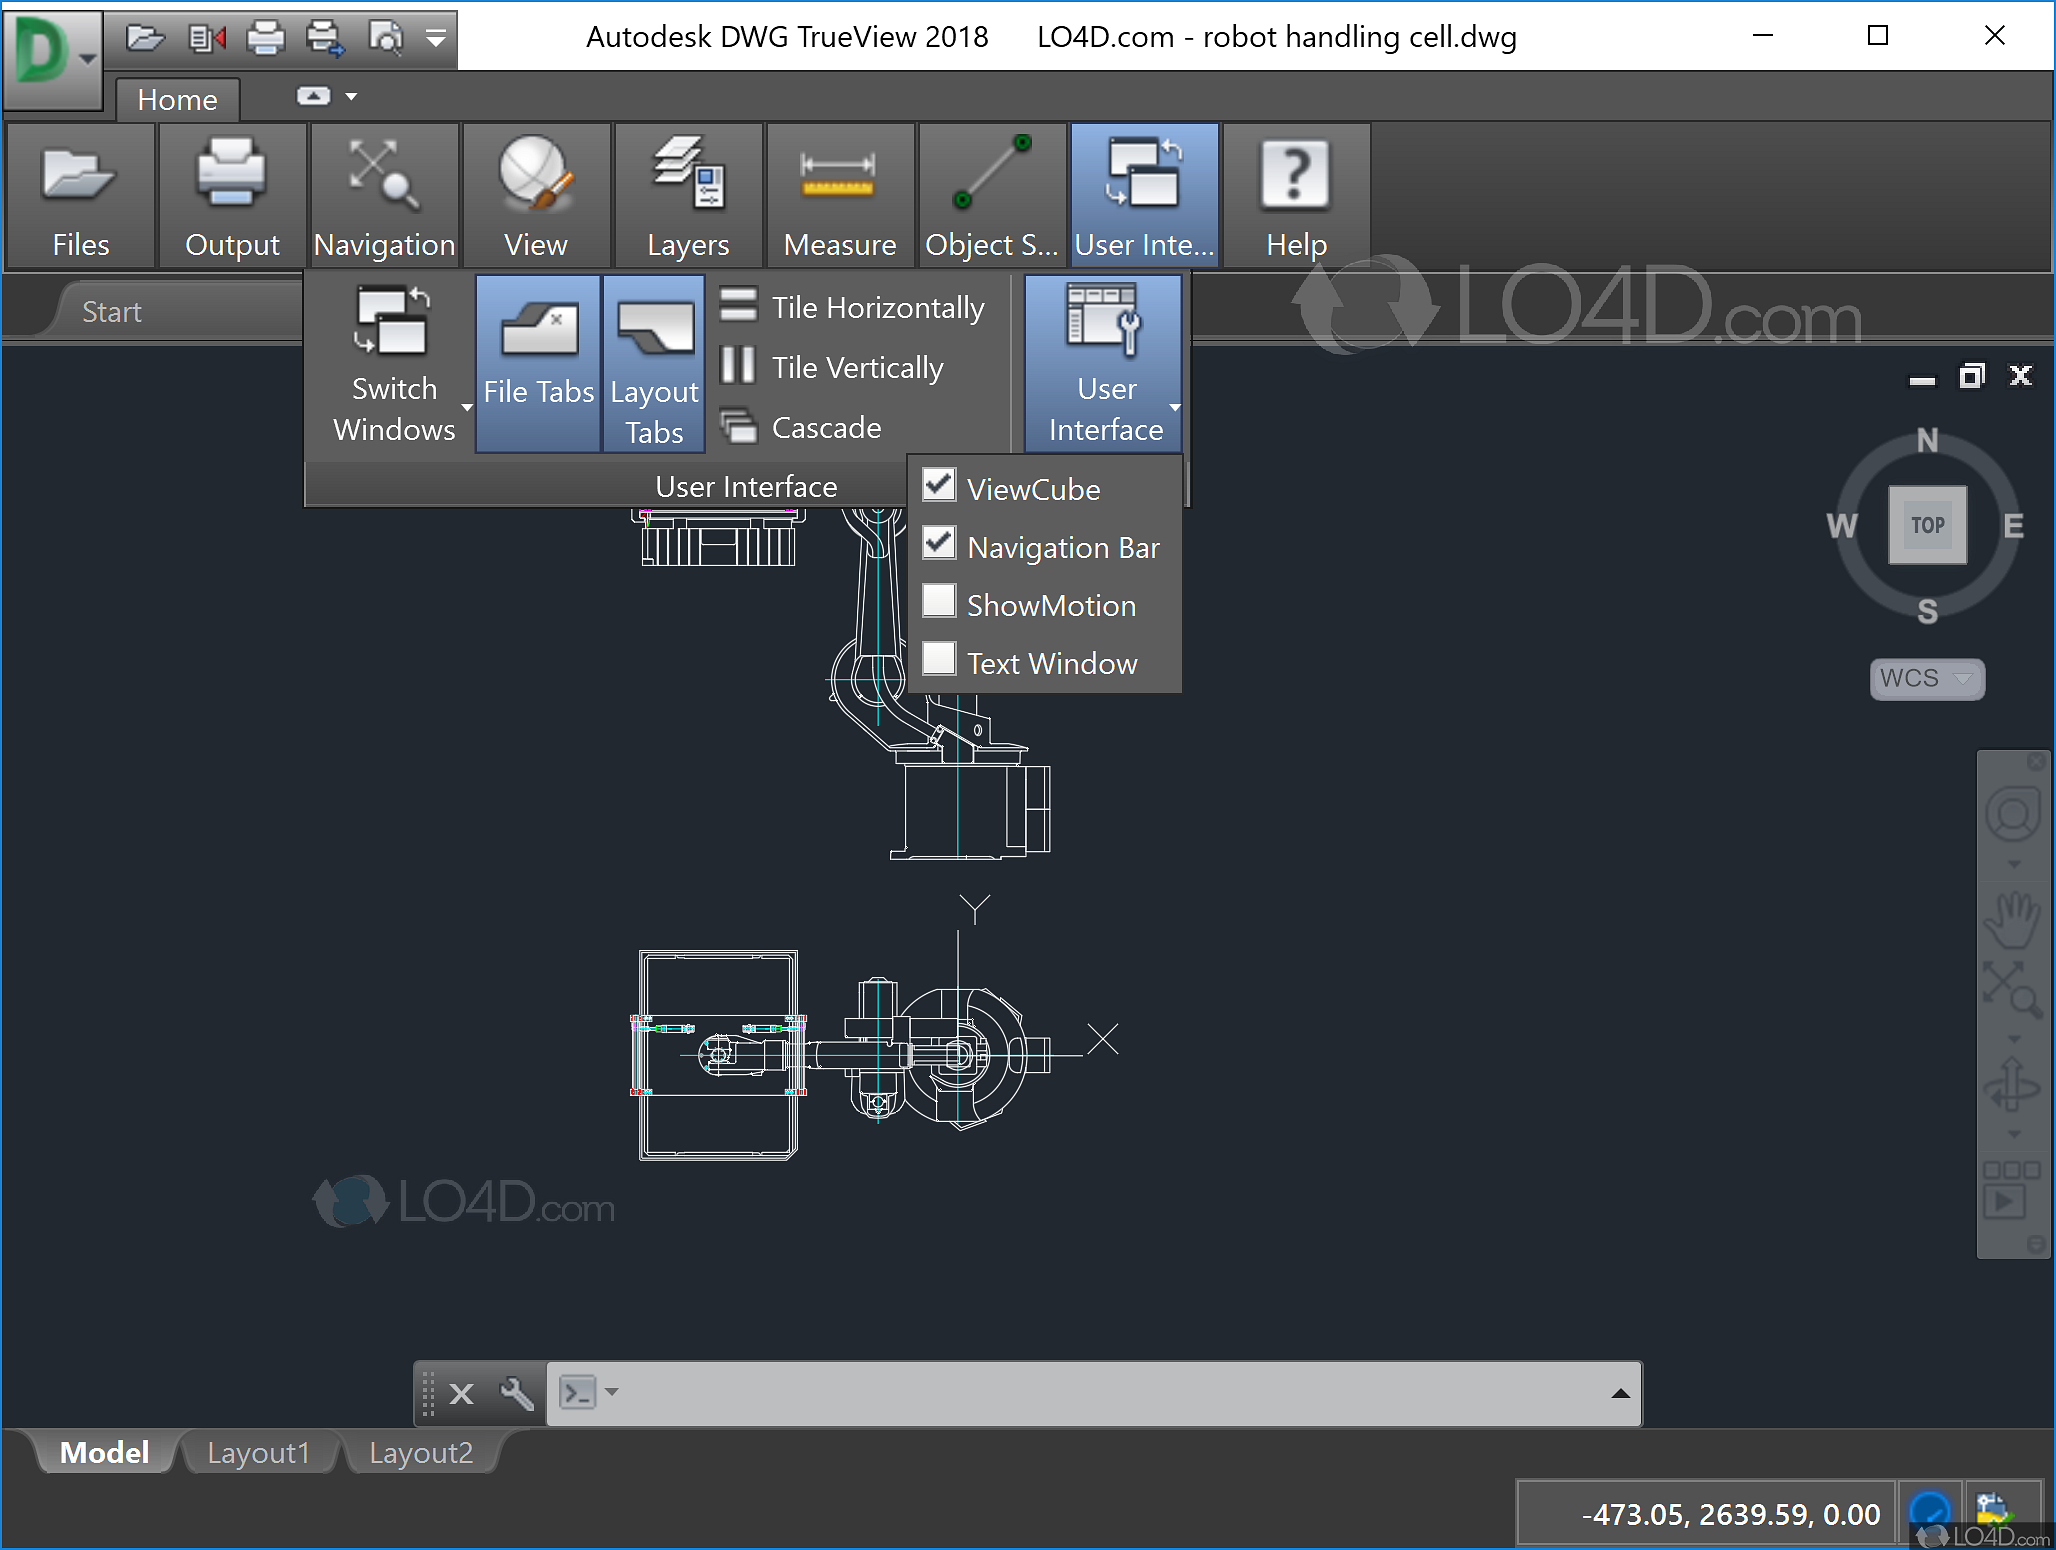Click the command line customize wrench icon

tap(515, 1393)
